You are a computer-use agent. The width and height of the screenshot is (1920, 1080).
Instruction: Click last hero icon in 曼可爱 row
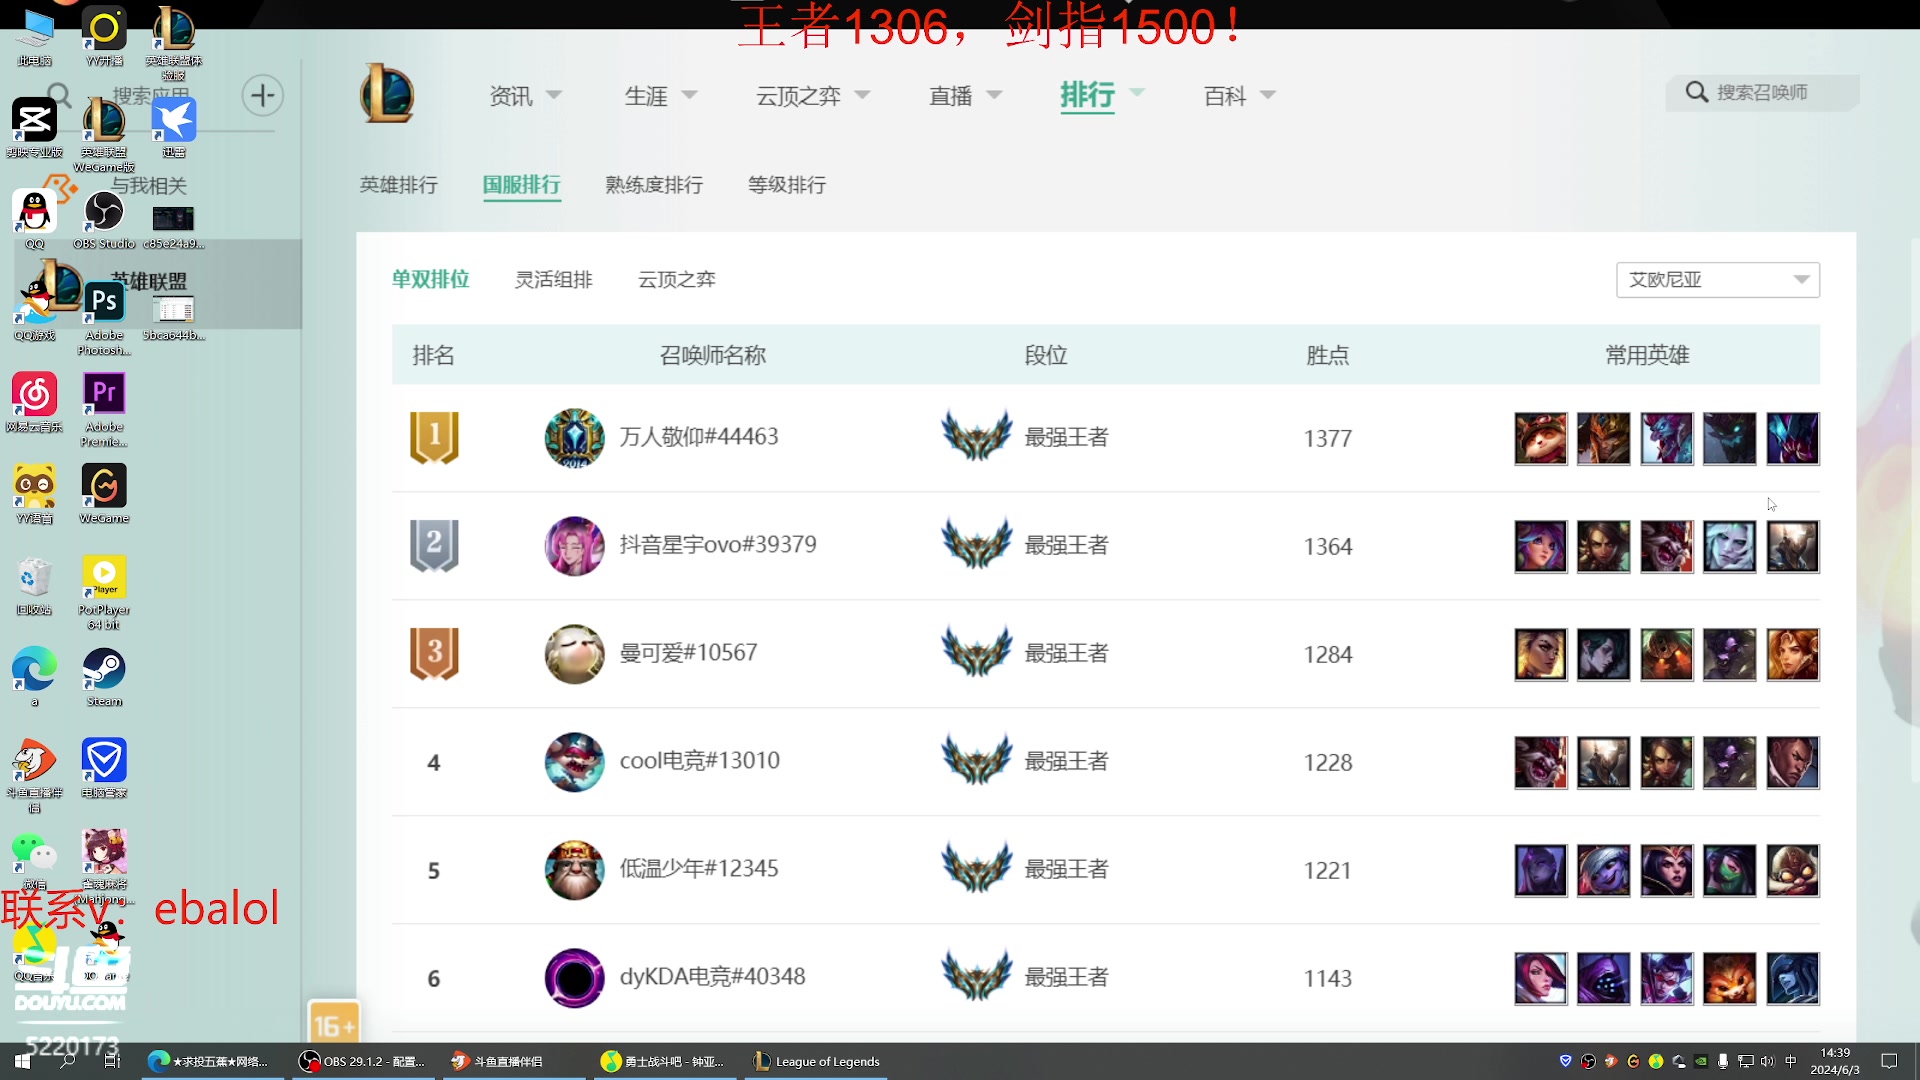point(1792,654)
